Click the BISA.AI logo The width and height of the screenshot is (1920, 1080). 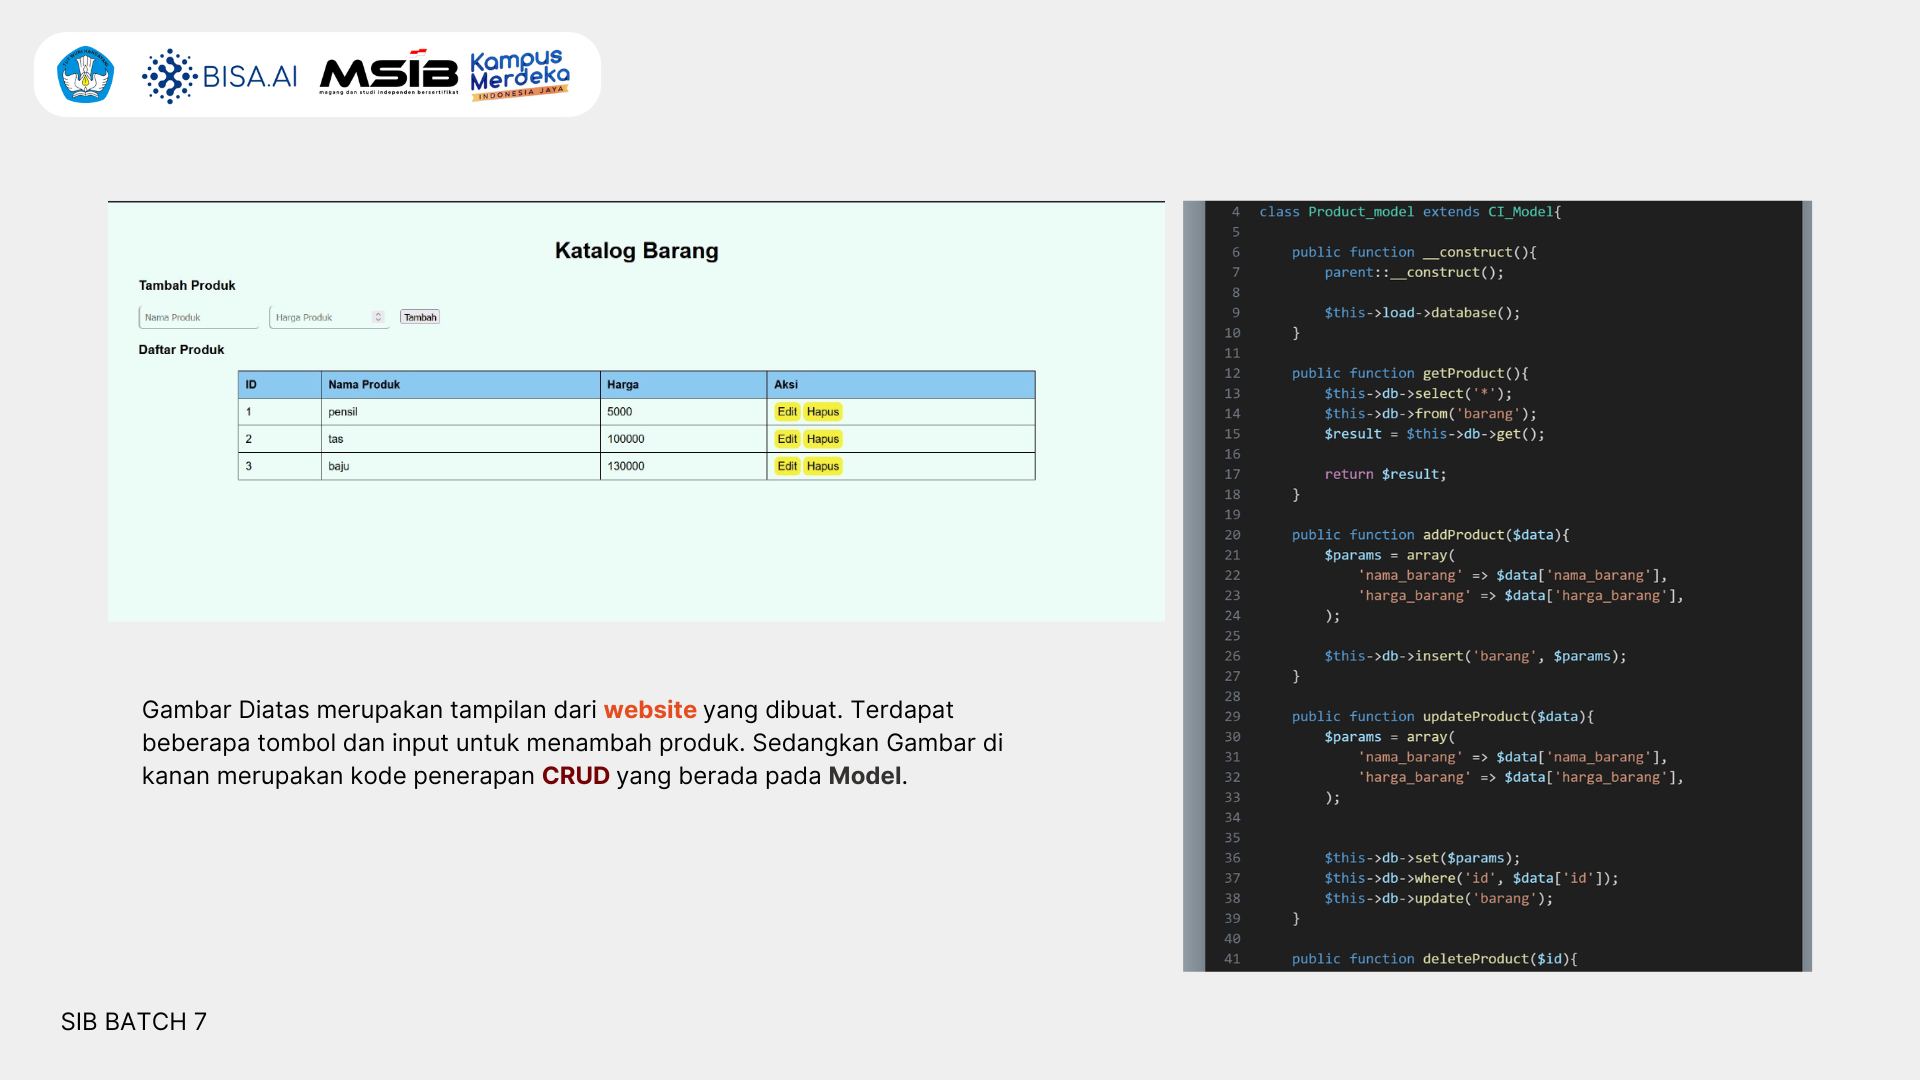(219, 76)
